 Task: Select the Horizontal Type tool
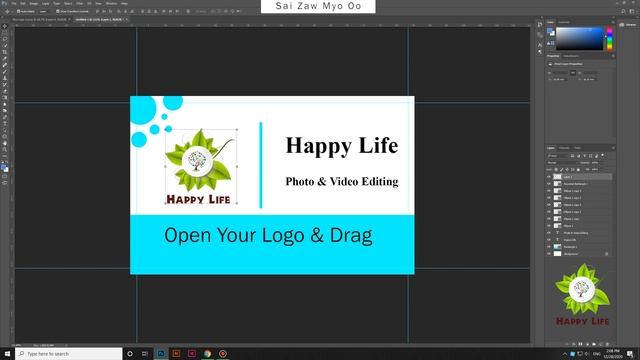point(5,124)
